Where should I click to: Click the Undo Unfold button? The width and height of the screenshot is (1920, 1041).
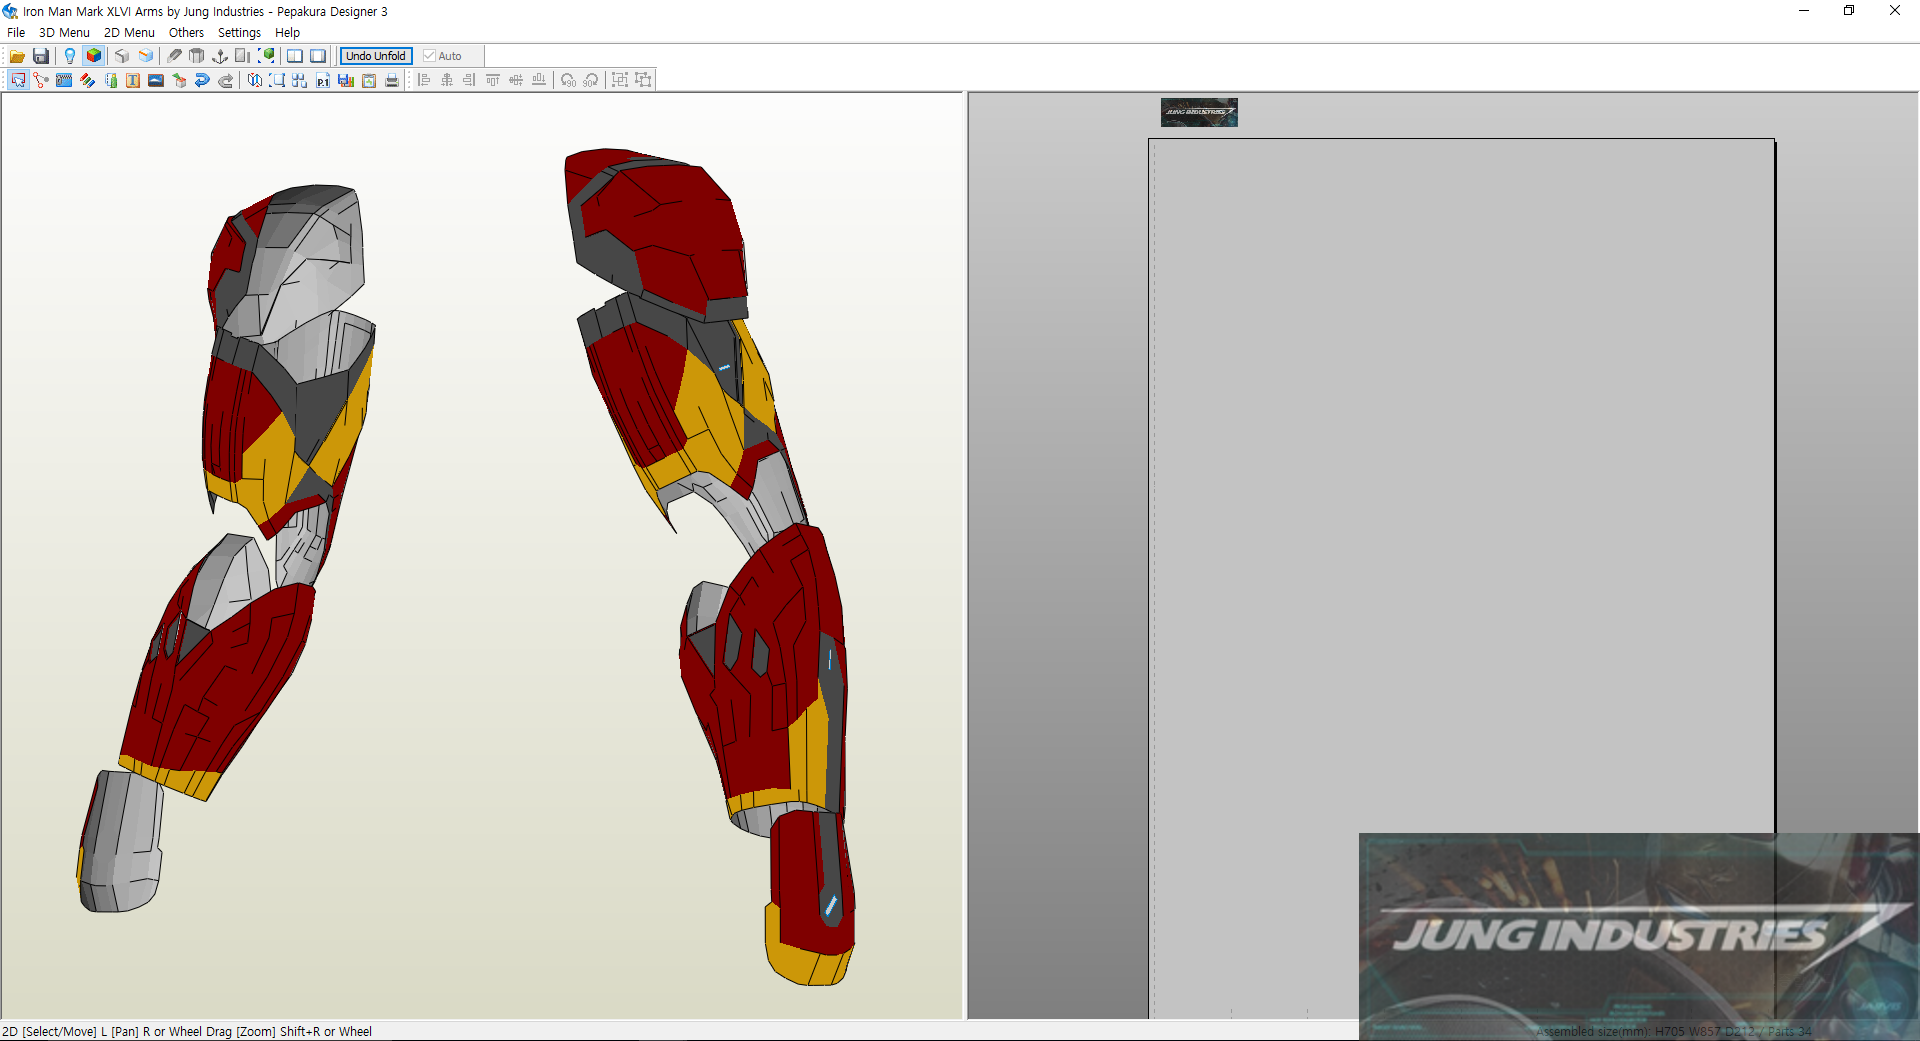(x=376, y=56)
